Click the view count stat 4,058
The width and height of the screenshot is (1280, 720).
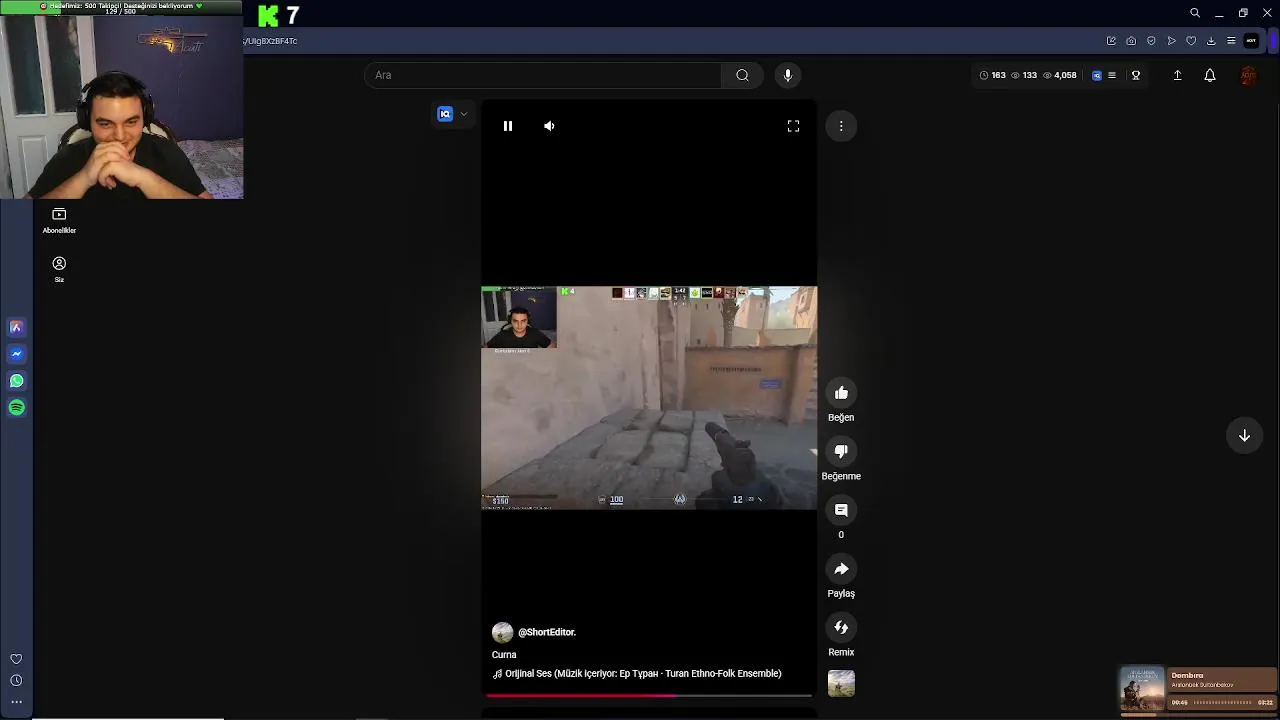[1059, 75]
